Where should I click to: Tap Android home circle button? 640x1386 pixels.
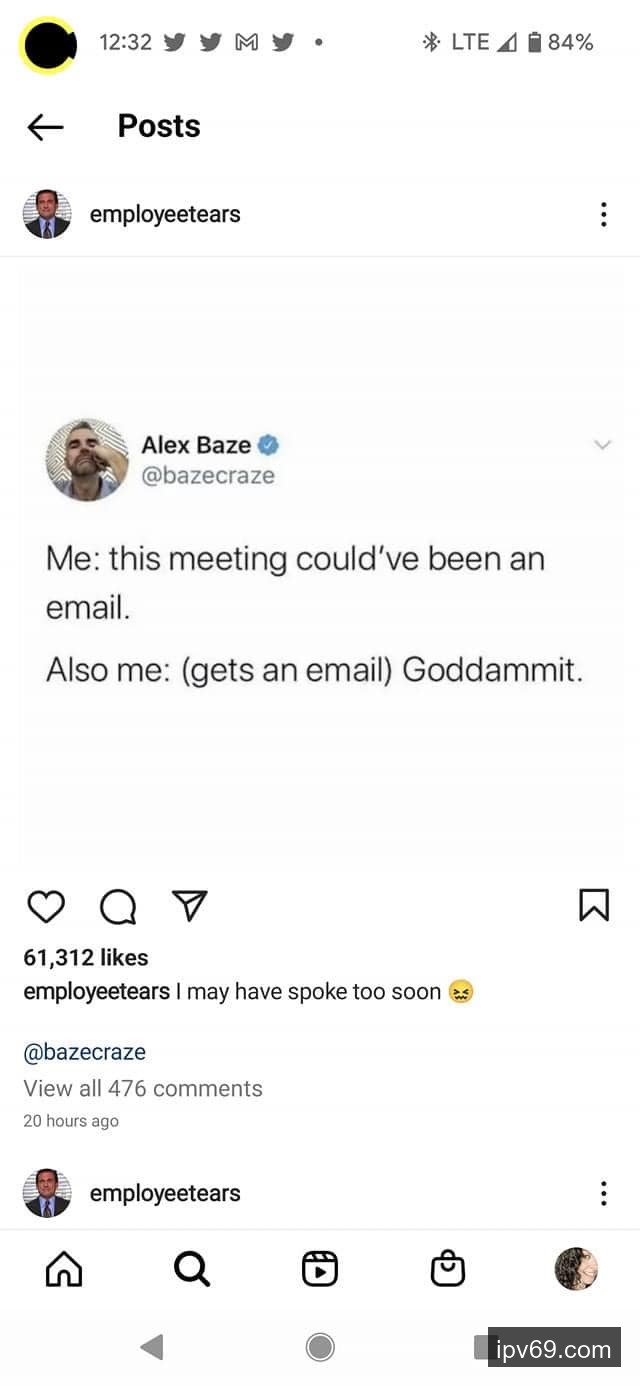(x=320, y=1347)
